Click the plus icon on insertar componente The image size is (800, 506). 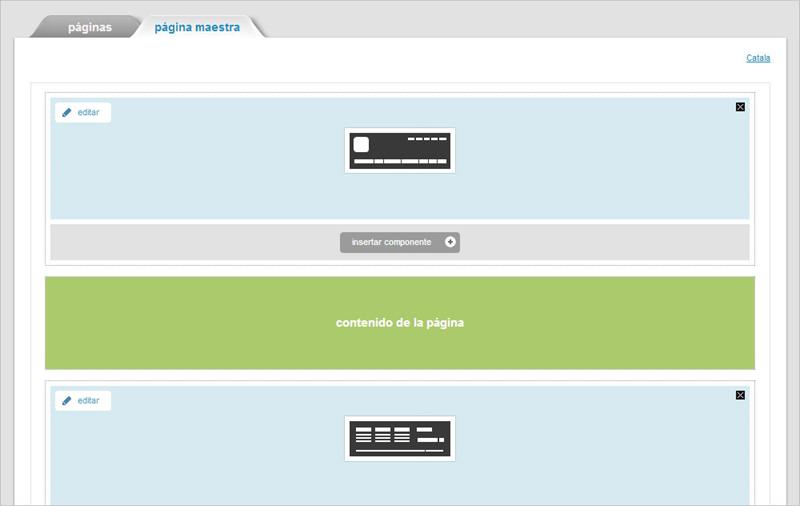click(x=450, y=242)
